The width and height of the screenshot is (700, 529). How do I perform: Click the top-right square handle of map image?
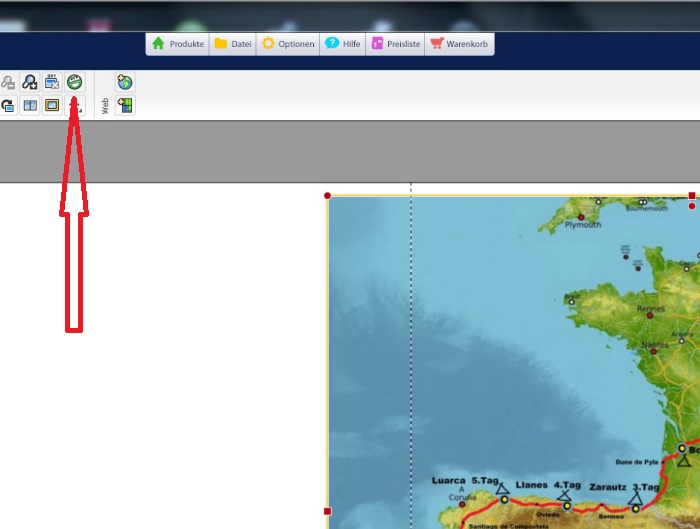pyautogui.click(x=692, y=196)
